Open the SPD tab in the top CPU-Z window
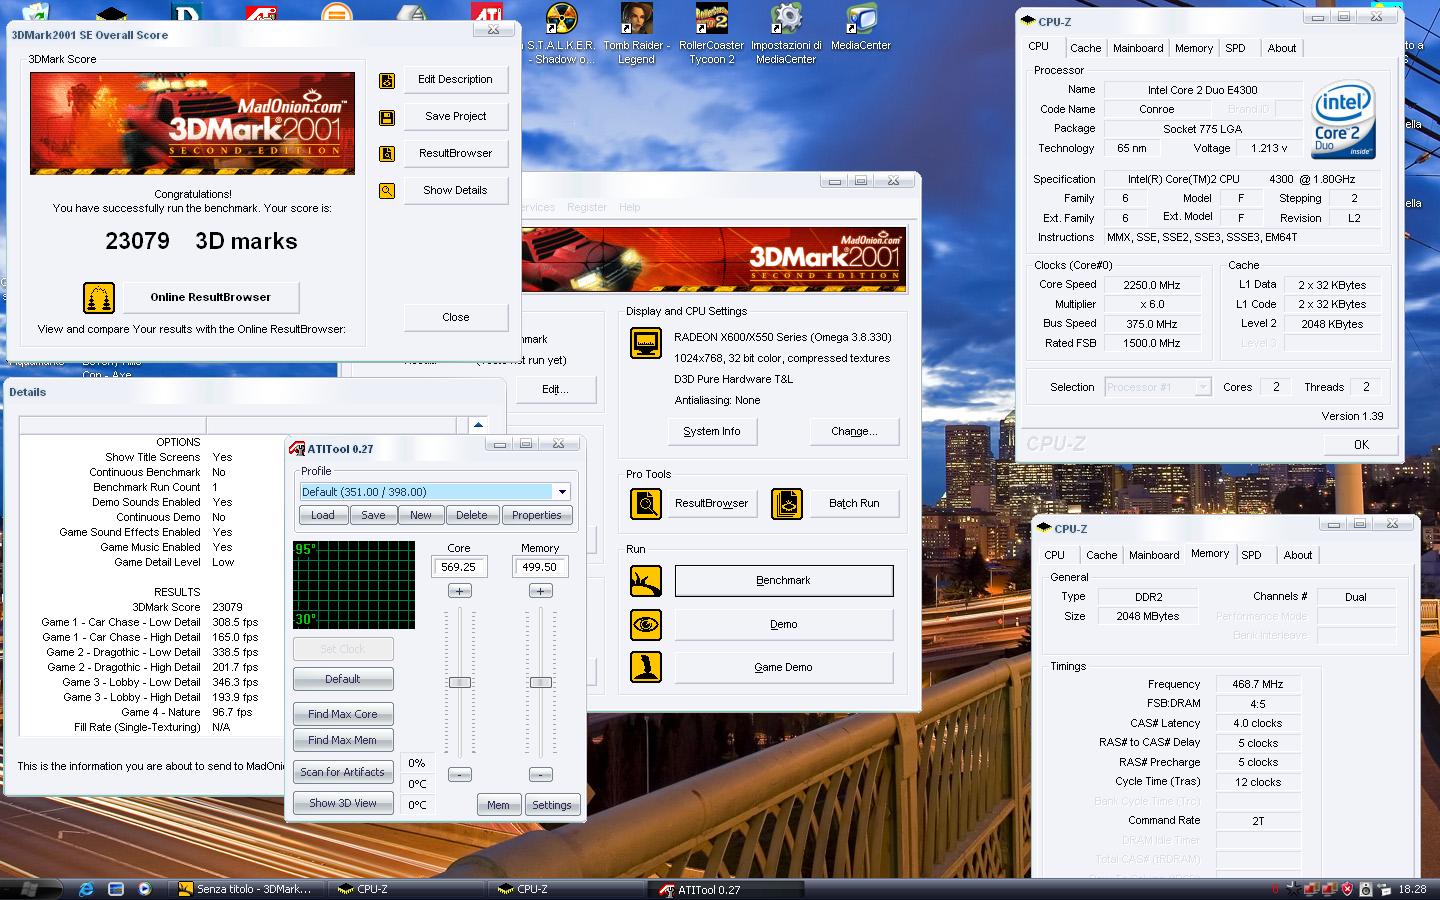 point(1236,48)
